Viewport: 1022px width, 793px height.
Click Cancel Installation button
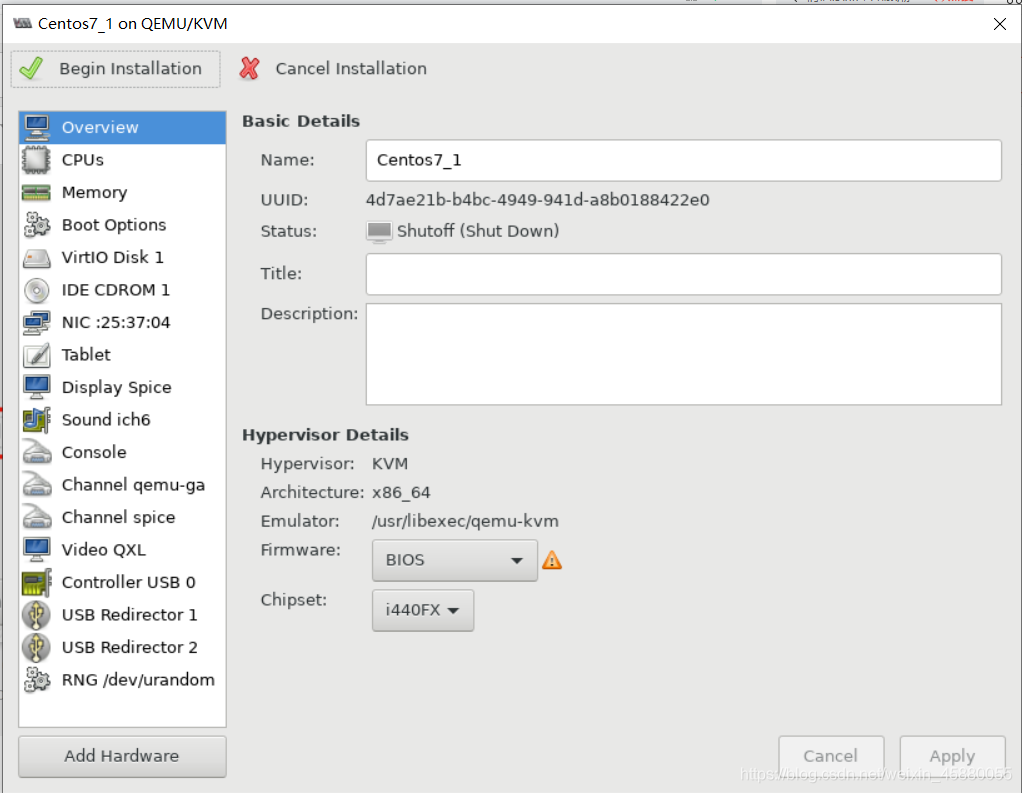point(333,68)
